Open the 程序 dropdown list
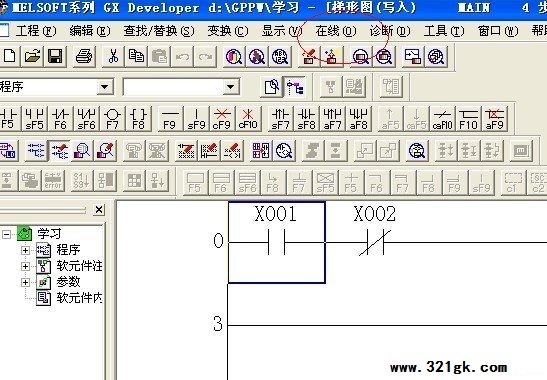547x380 pixels. [x=104, y=87]
